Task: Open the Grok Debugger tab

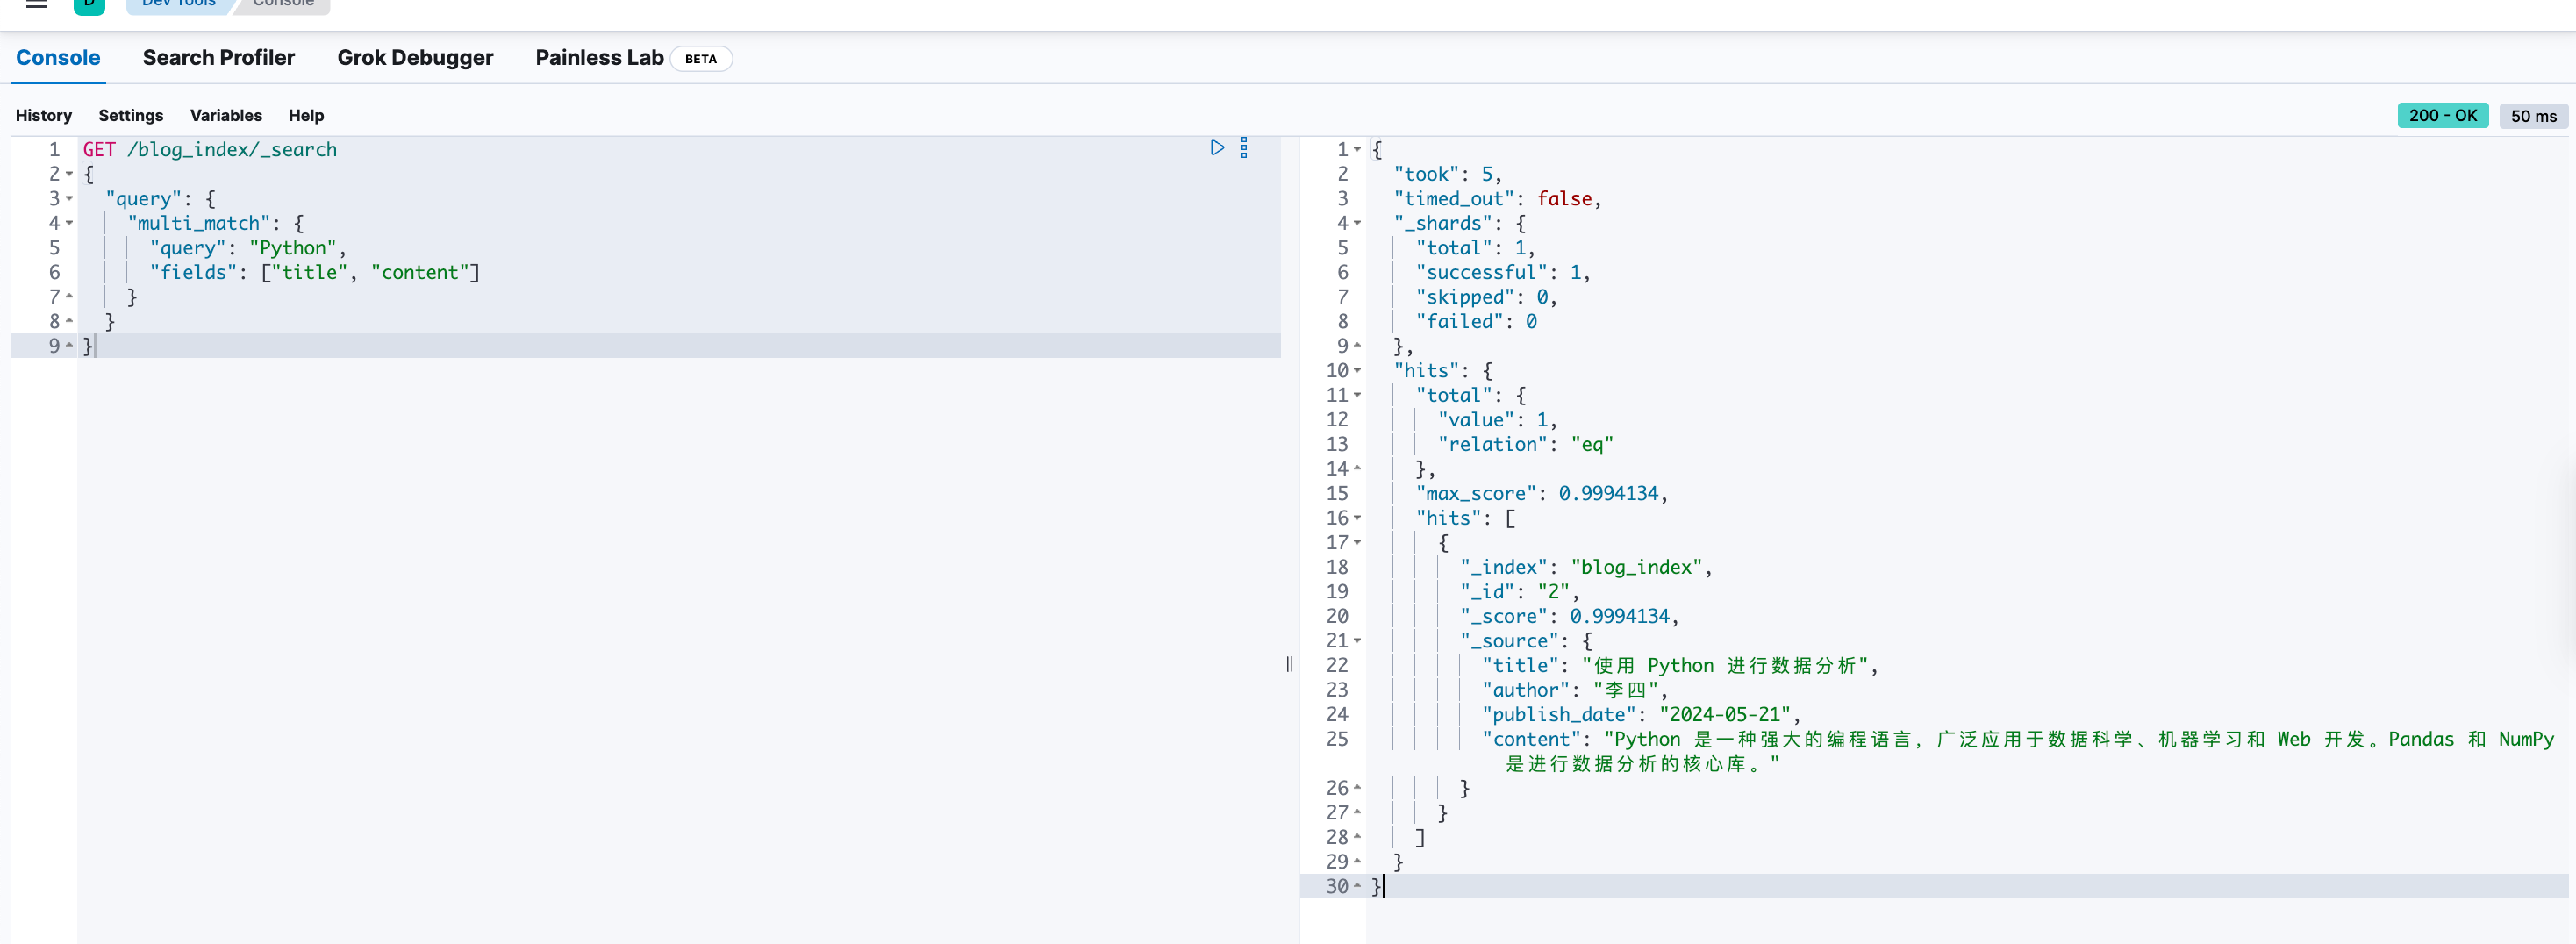Action: click(x=415, y=58)
